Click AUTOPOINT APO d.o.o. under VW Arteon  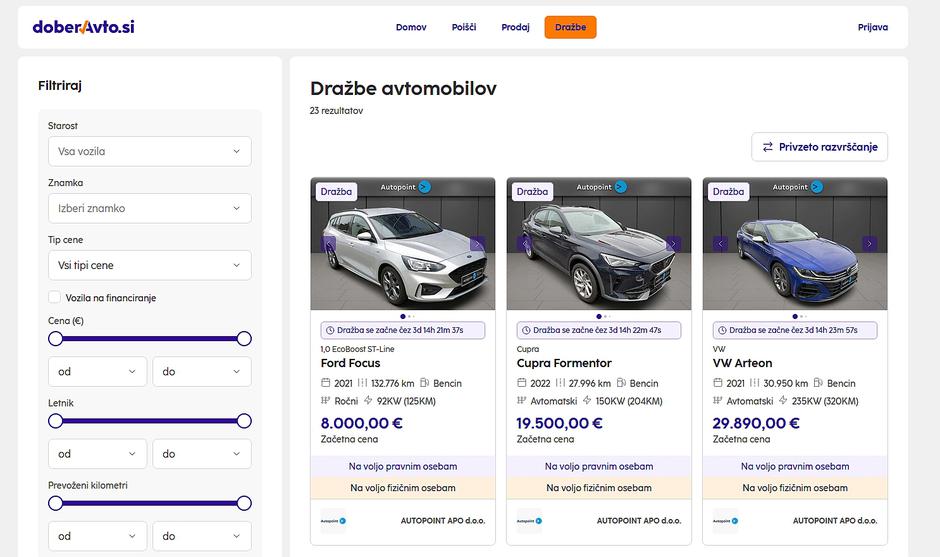click(x=834, y=521)
